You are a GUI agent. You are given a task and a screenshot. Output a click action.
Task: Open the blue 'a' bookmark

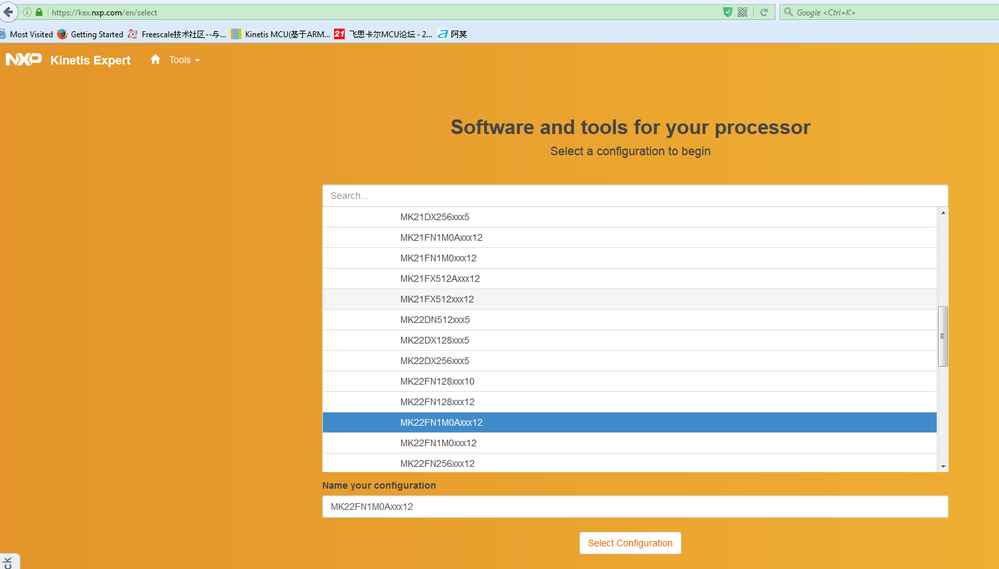click(452, 34)
